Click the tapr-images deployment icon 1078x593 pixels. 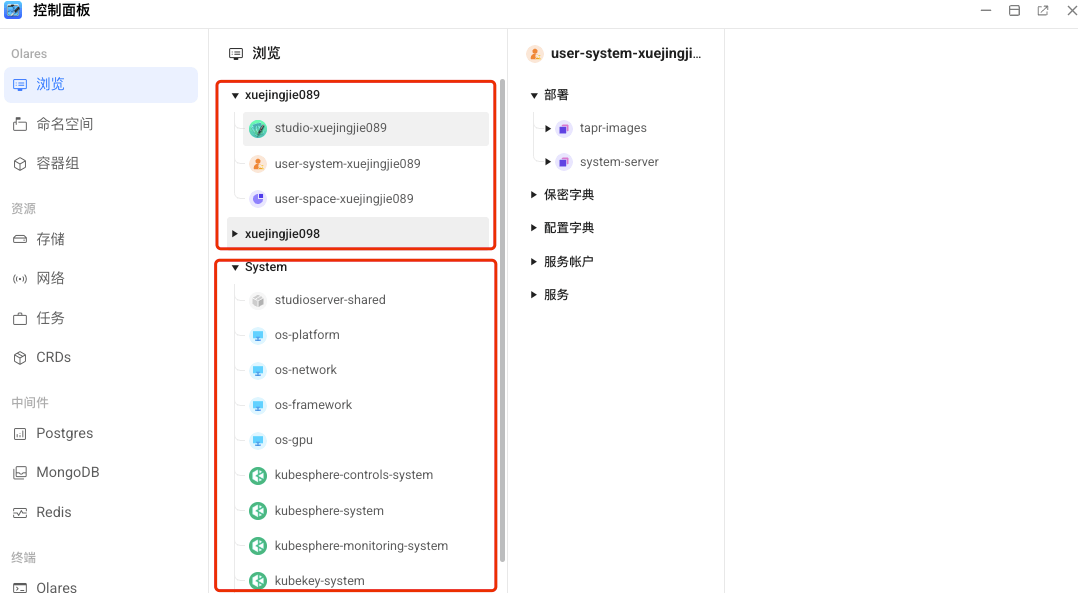(562, 128)
